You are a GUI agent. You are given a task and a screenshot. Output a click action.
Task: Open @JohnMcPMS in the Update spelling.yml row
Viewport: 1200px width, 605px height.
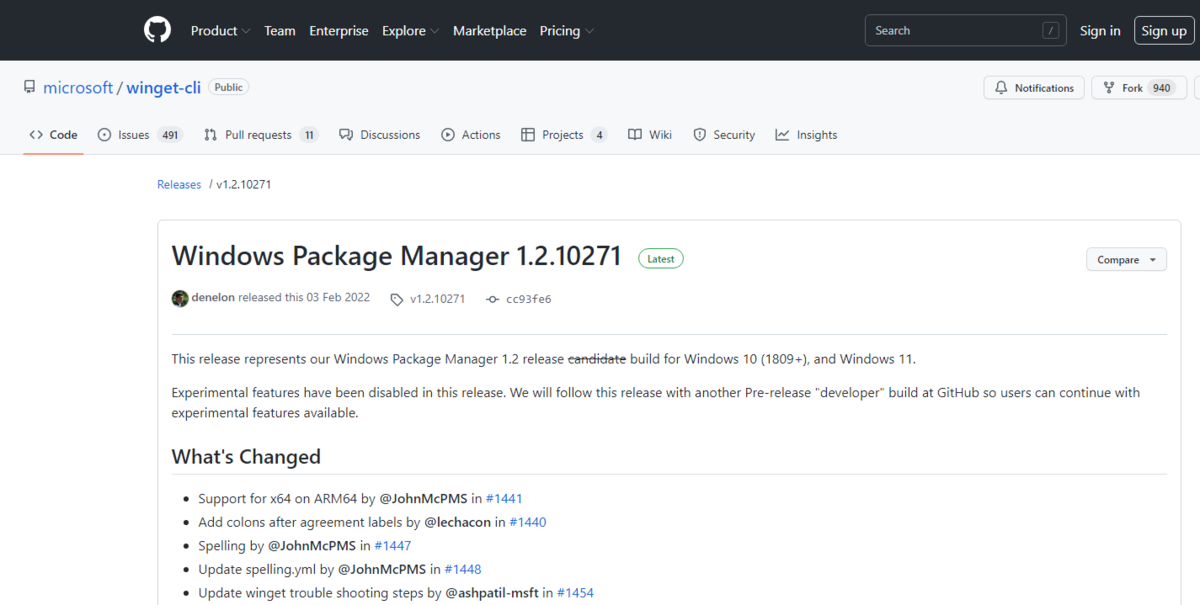(382, 569)
